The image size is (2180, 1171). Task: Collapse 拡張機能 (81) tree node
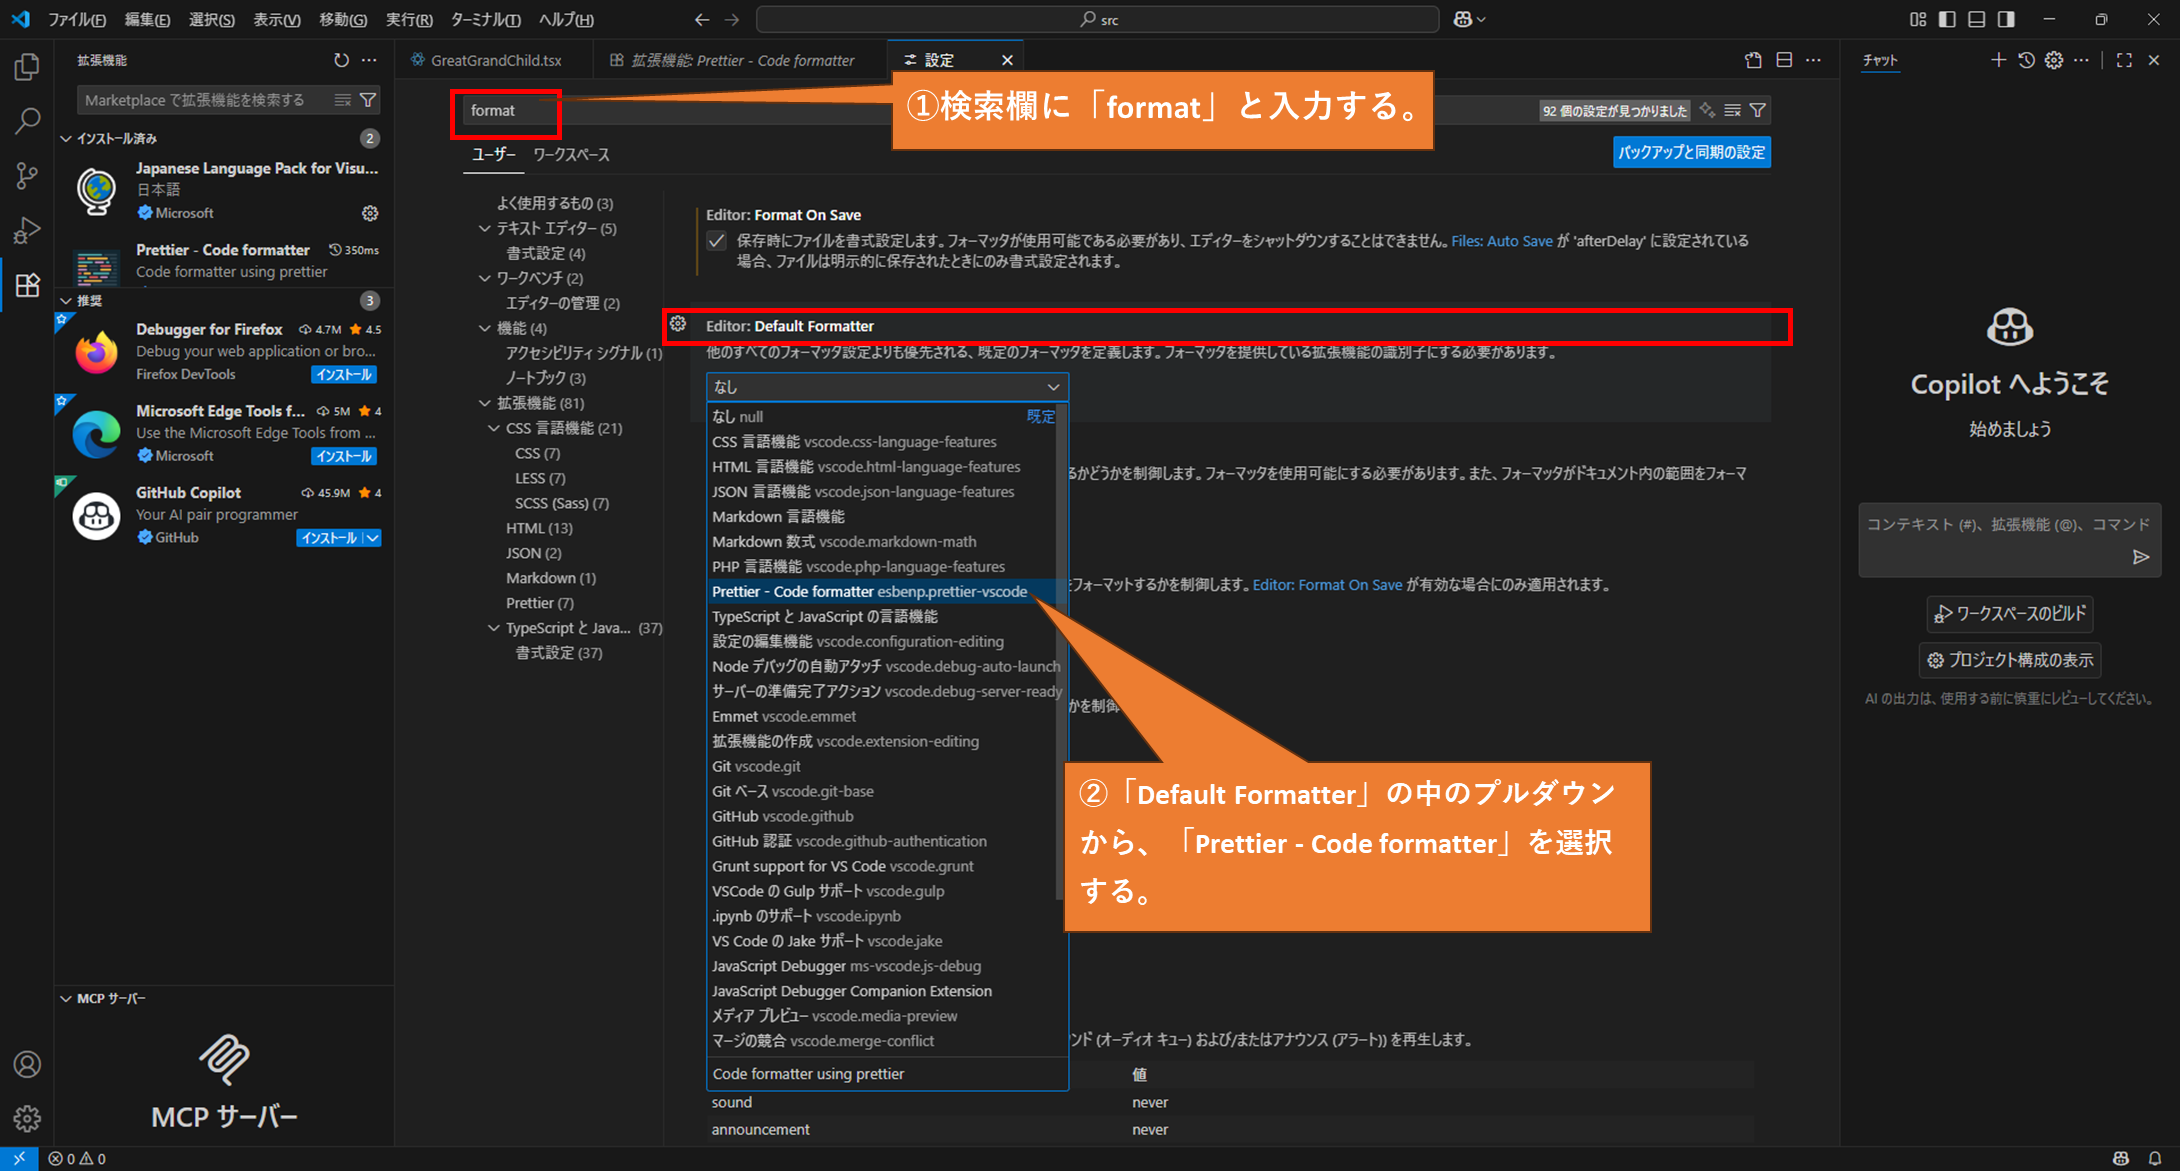[x=485, y=403]
